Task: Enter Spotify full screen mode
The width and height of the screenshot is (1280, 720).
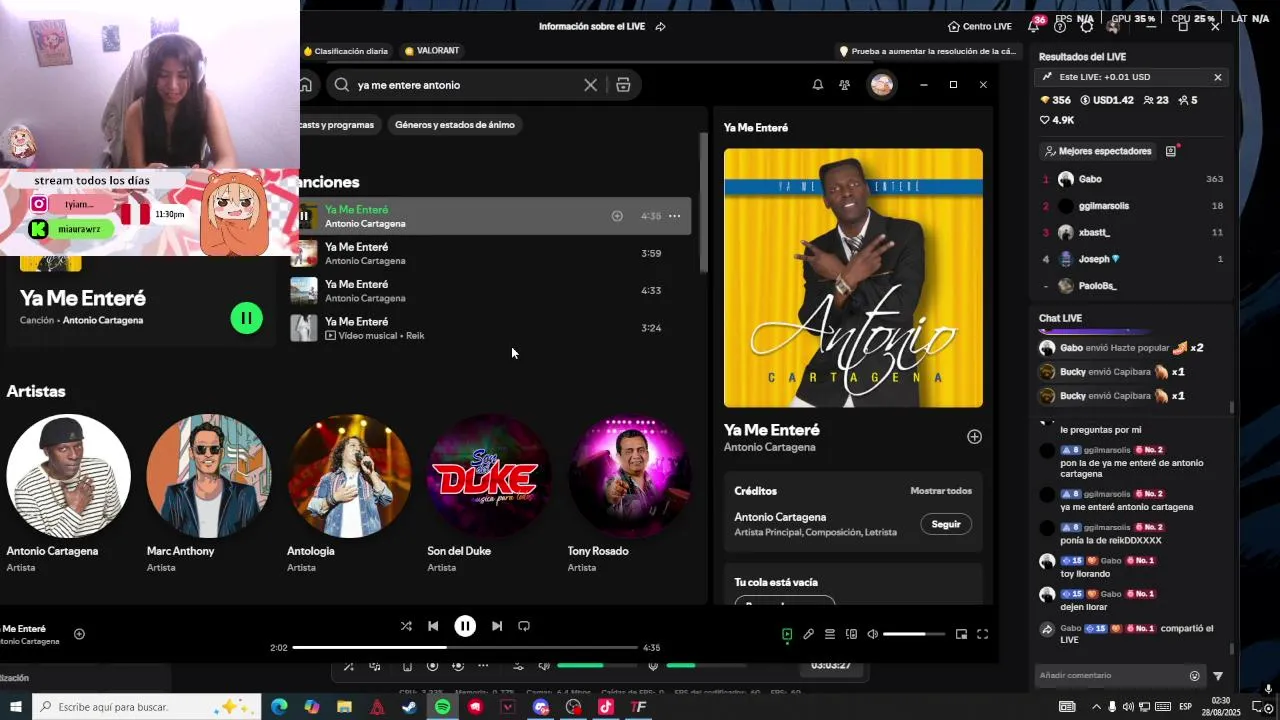Action: (x=982, y=634)
